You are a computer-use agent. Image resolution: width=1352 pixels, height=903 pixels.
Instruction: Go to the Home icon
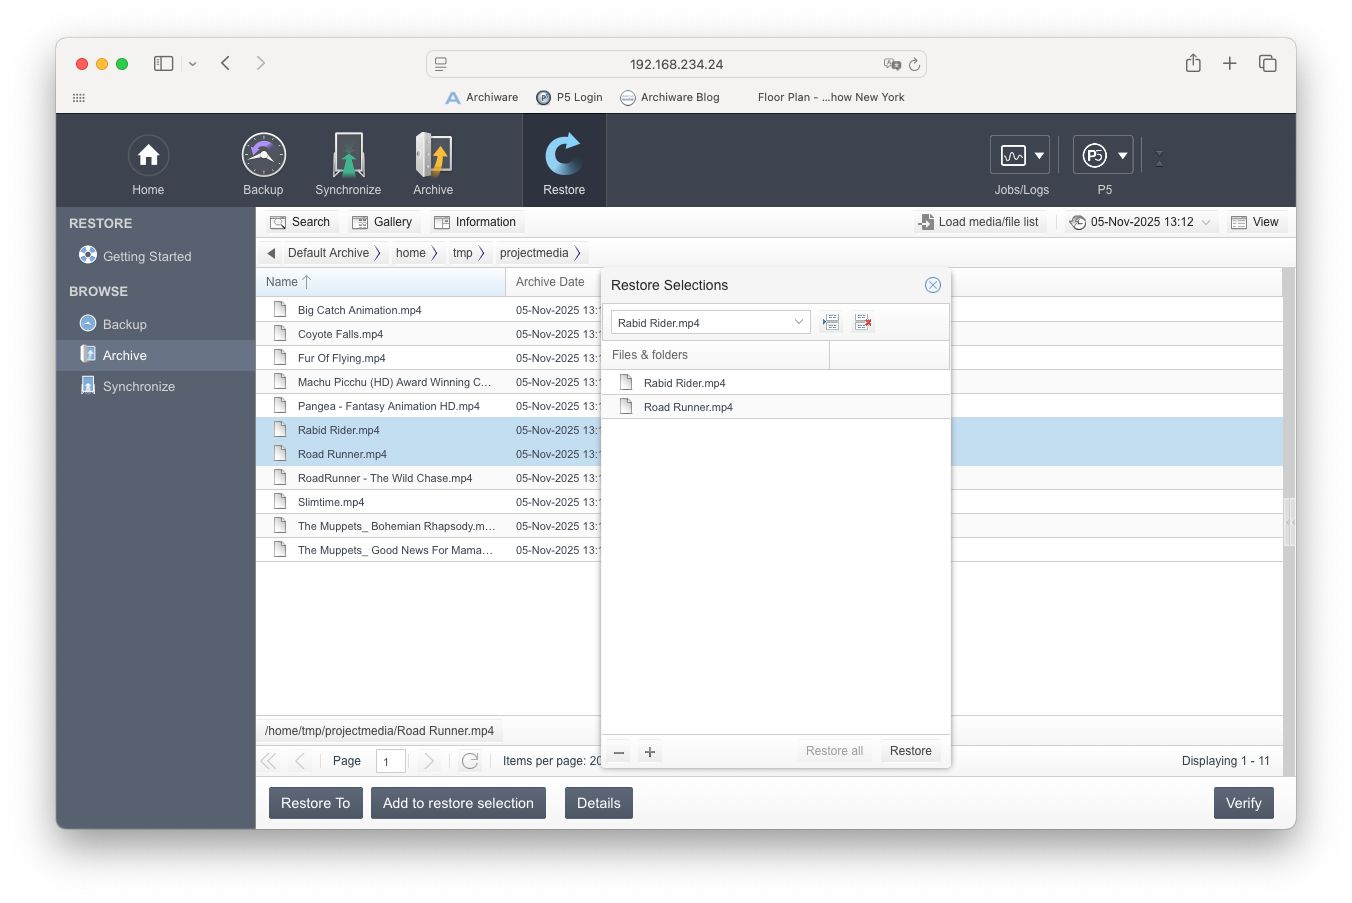(148, 155)
